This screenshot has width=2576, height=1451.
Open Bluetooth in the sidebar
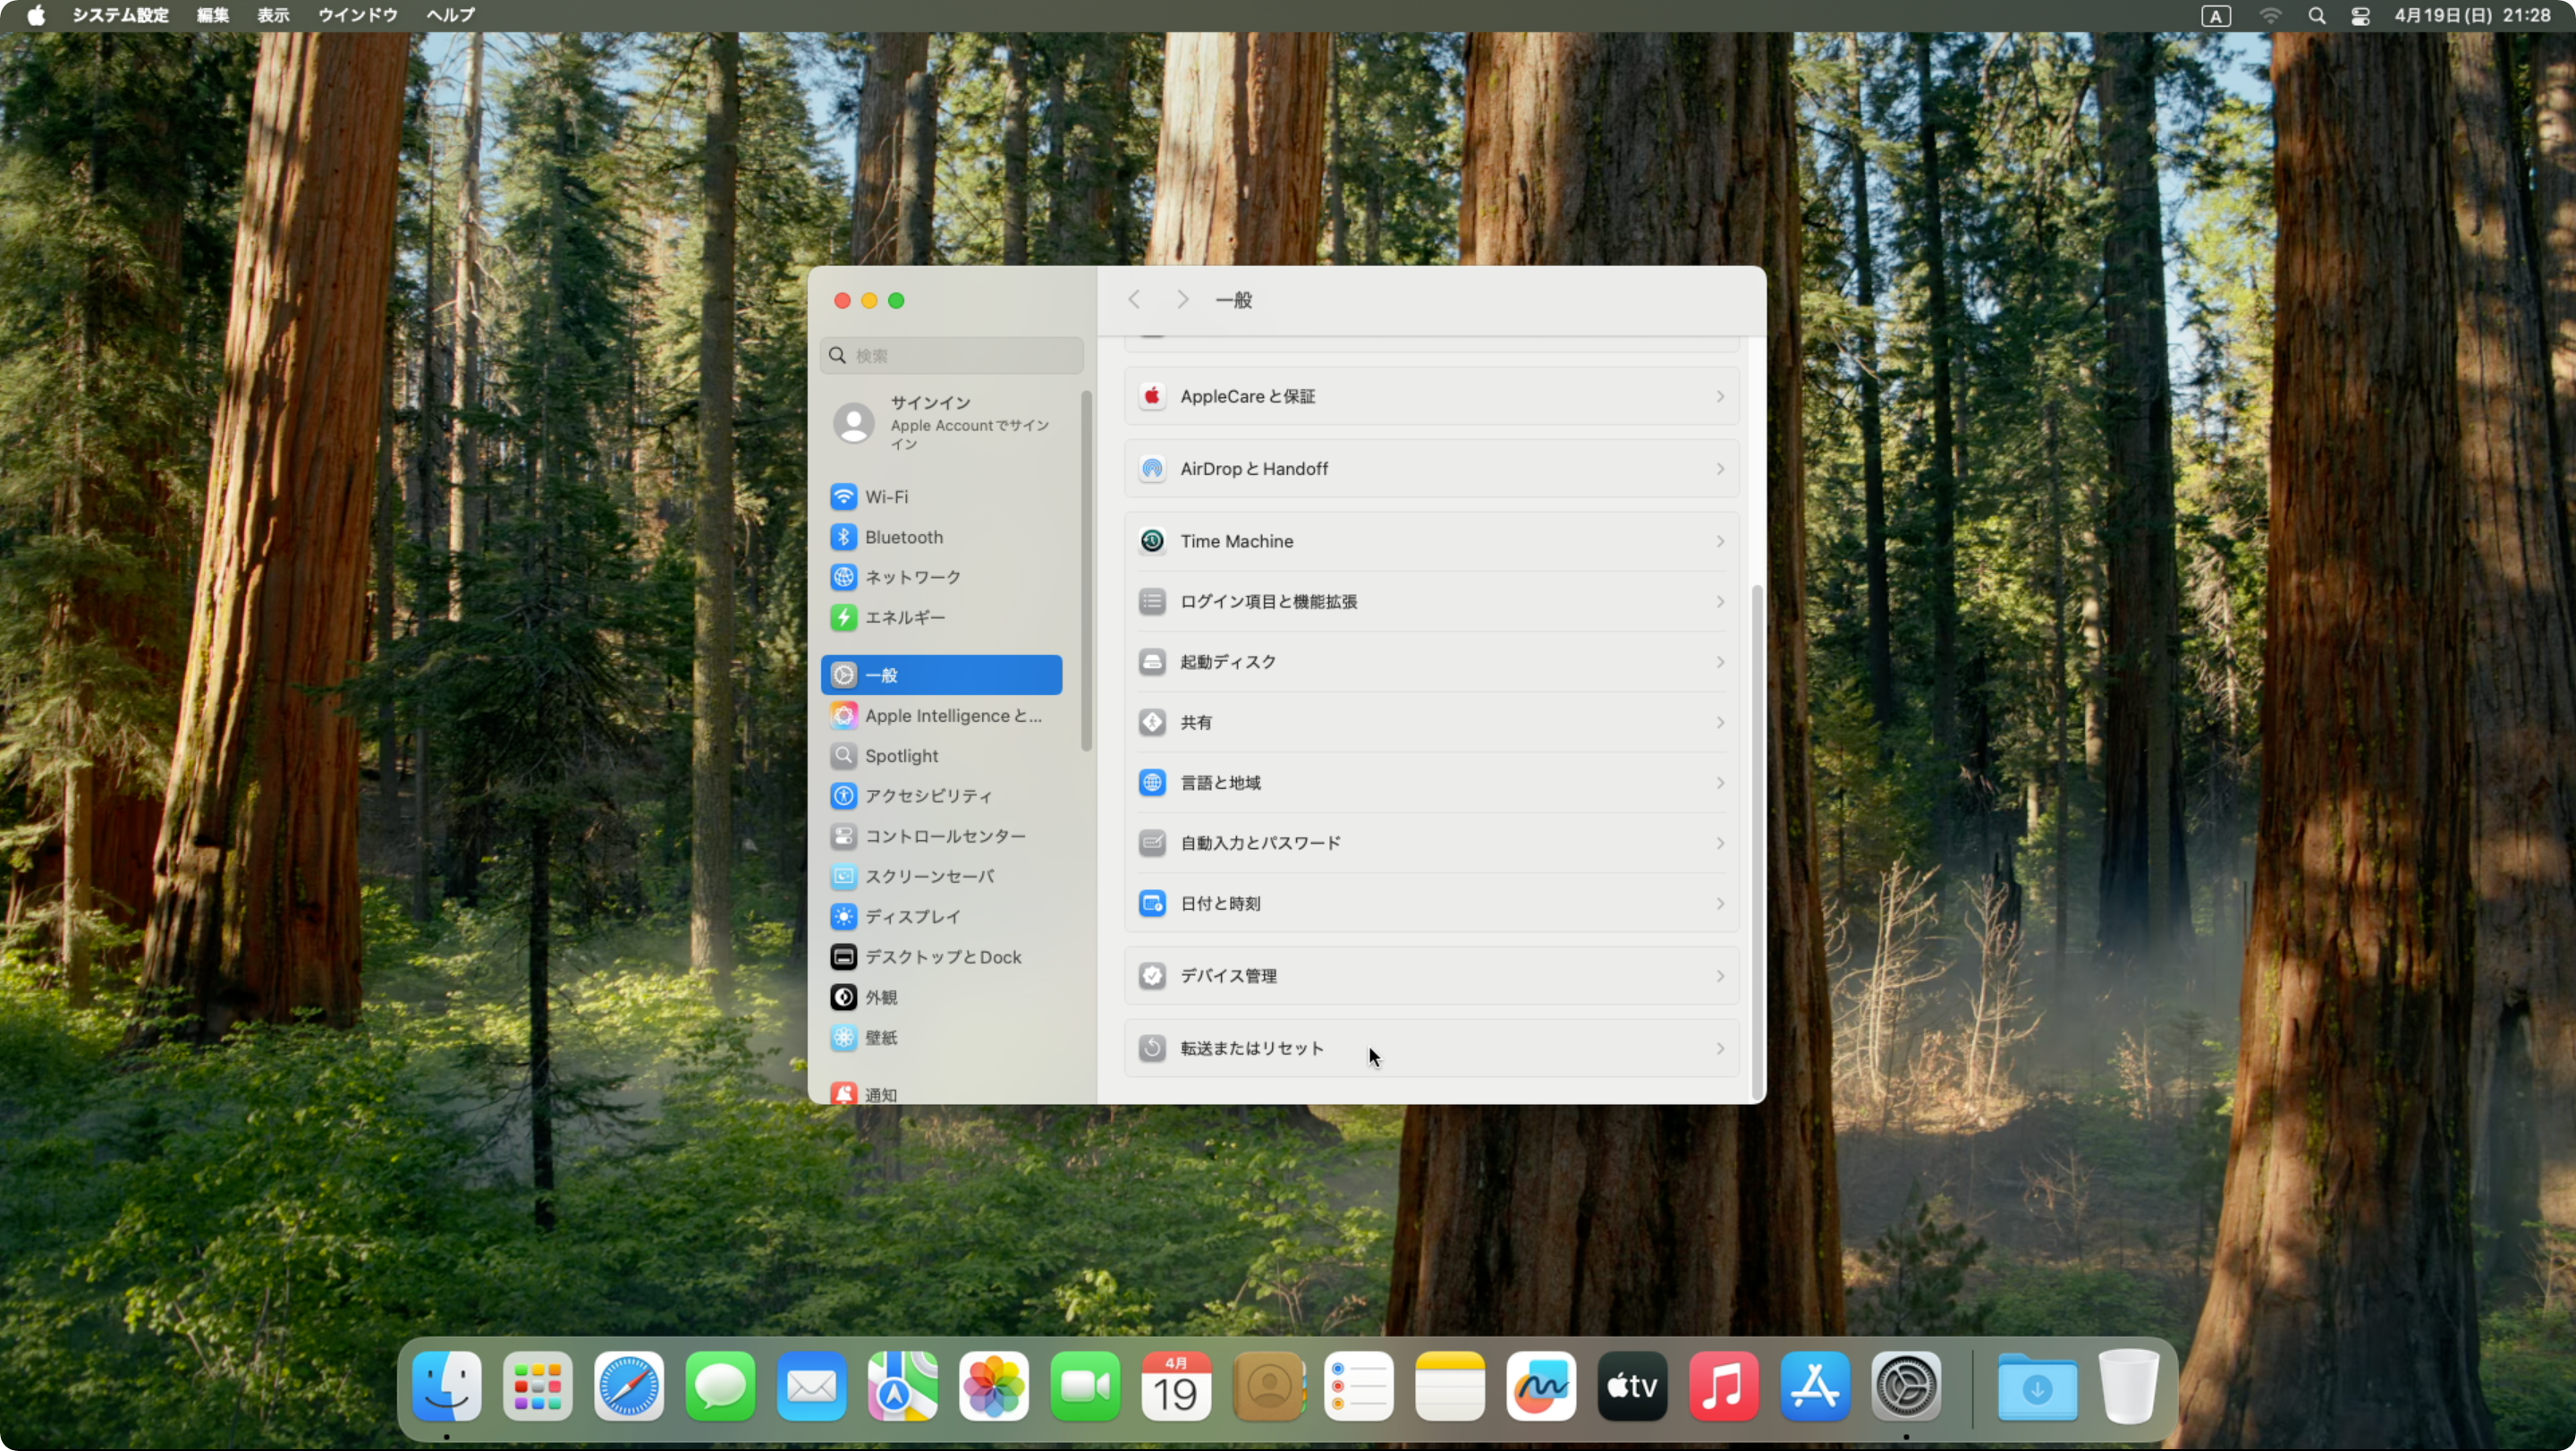[941, 537]
